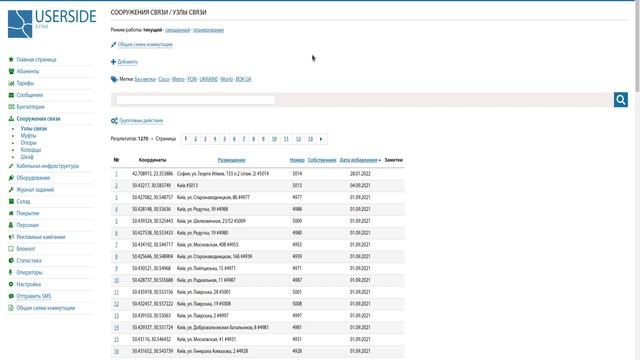The image size is (640, 360).
Task: Filter by the Metro tag
Action: pos(178,79)
